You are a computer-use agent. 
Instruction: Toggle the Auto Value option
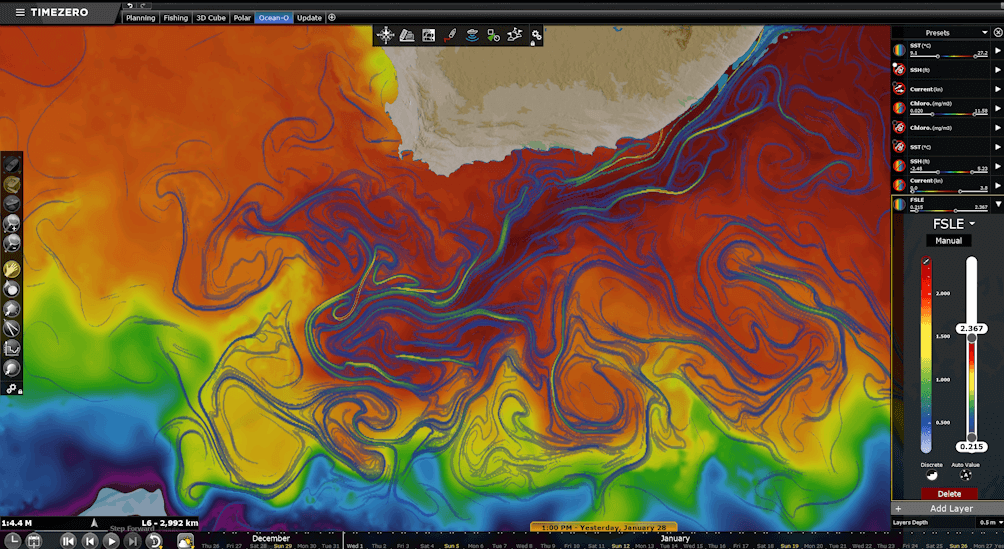966,475
